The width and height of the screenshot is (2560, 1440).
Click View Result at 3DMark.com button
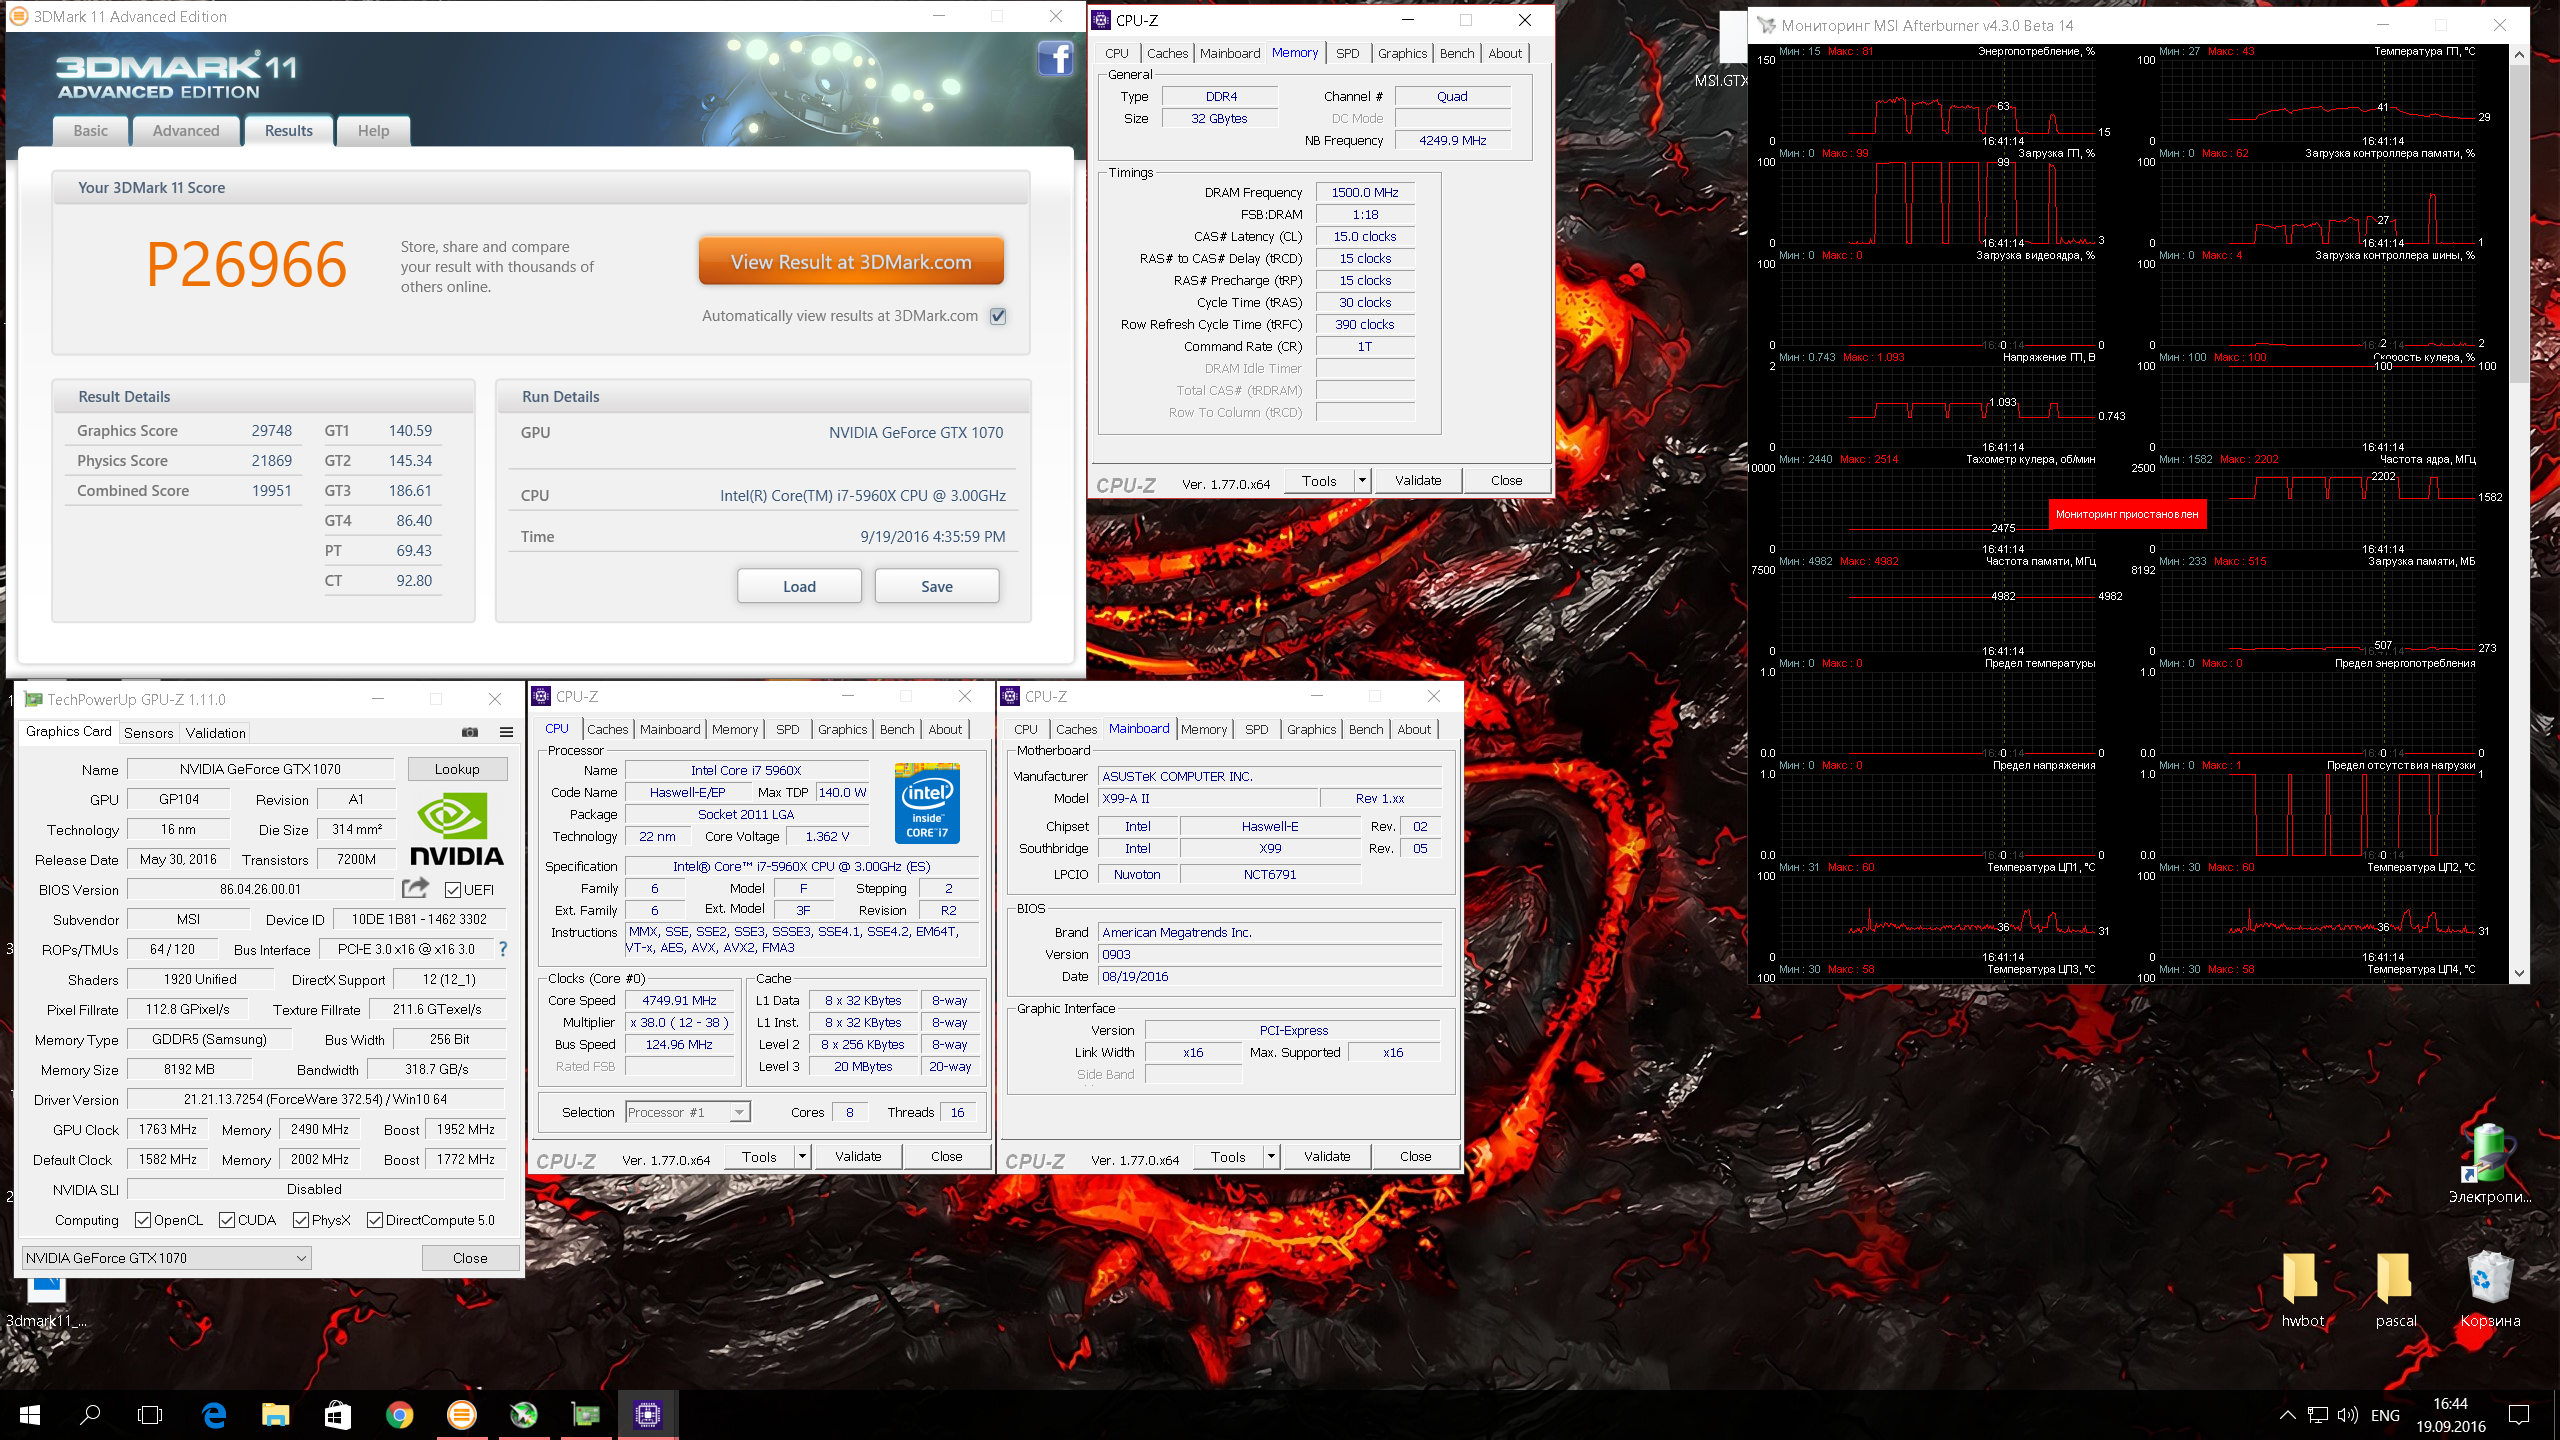851,262
